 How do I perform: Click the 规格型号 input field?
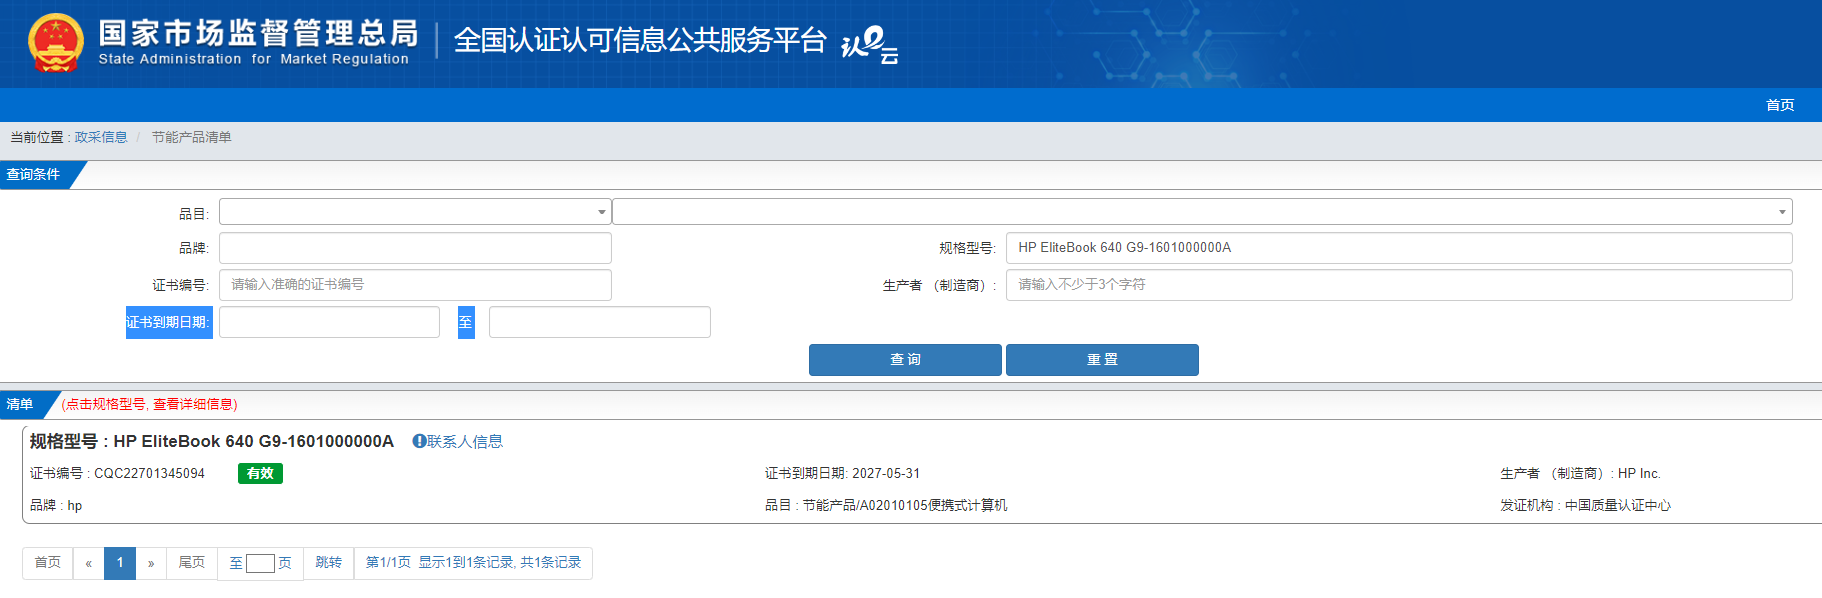point(1399,248)
